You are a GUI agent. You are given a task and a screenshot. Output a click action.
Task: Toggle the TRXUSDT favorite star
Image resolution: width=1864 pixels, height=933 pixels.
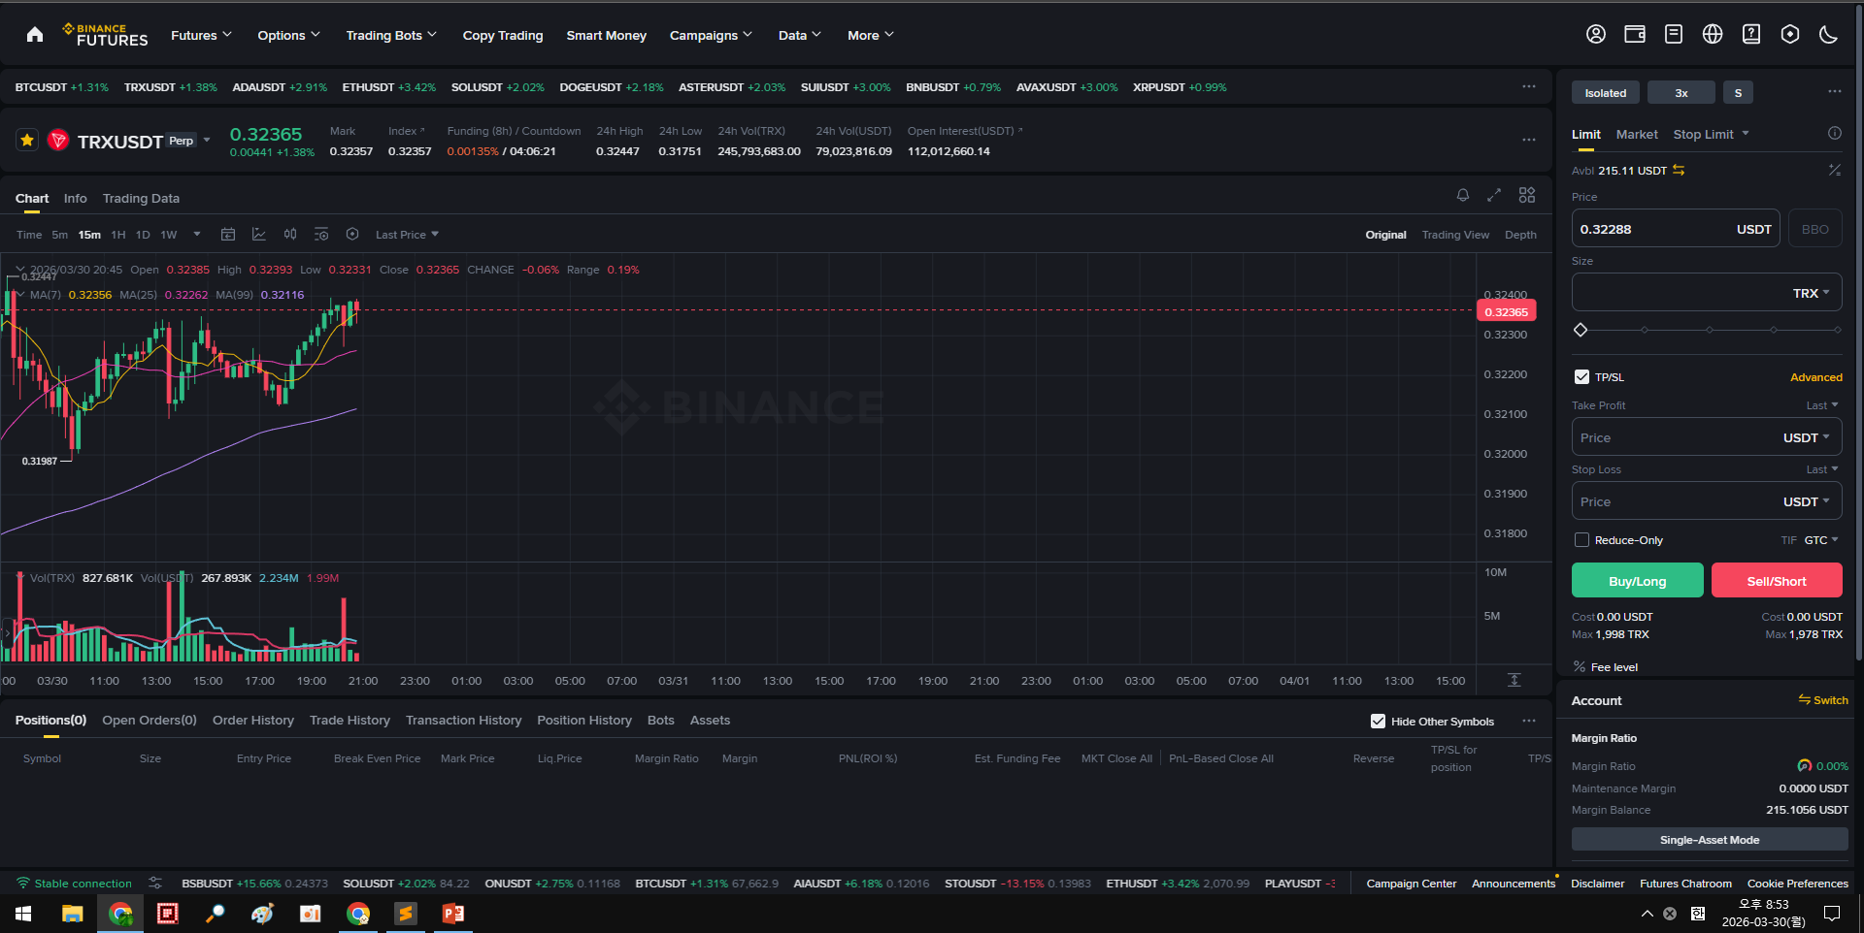coord(27,140)
